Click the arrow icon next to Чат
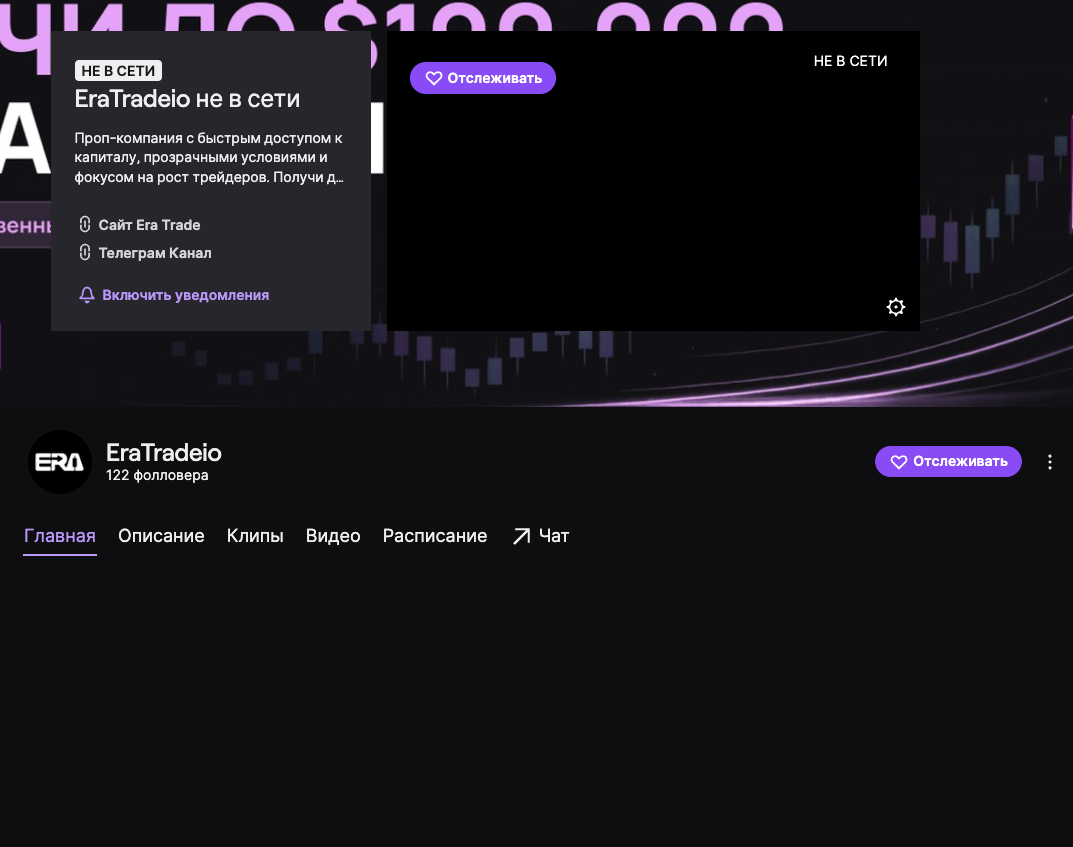Viewport: 1073px width, 847px height. click(x=521, y=536)
